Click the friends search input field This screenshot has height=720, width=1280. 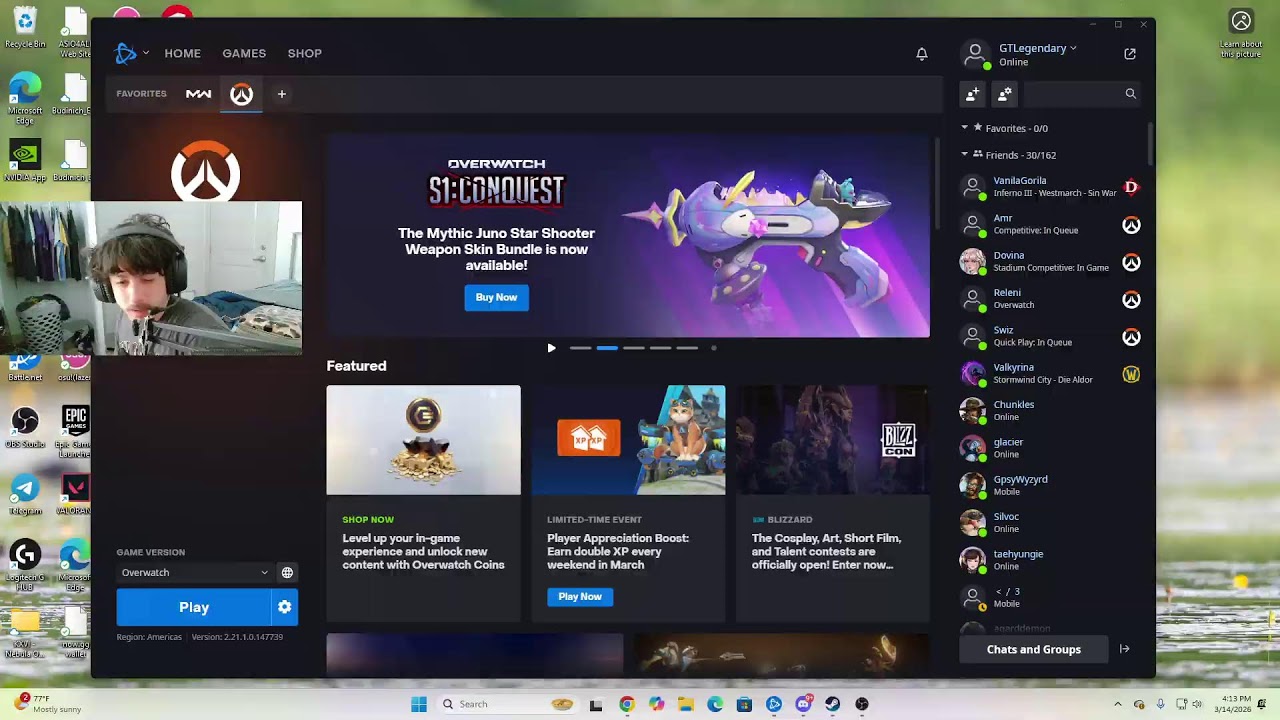pos(1072,93)
